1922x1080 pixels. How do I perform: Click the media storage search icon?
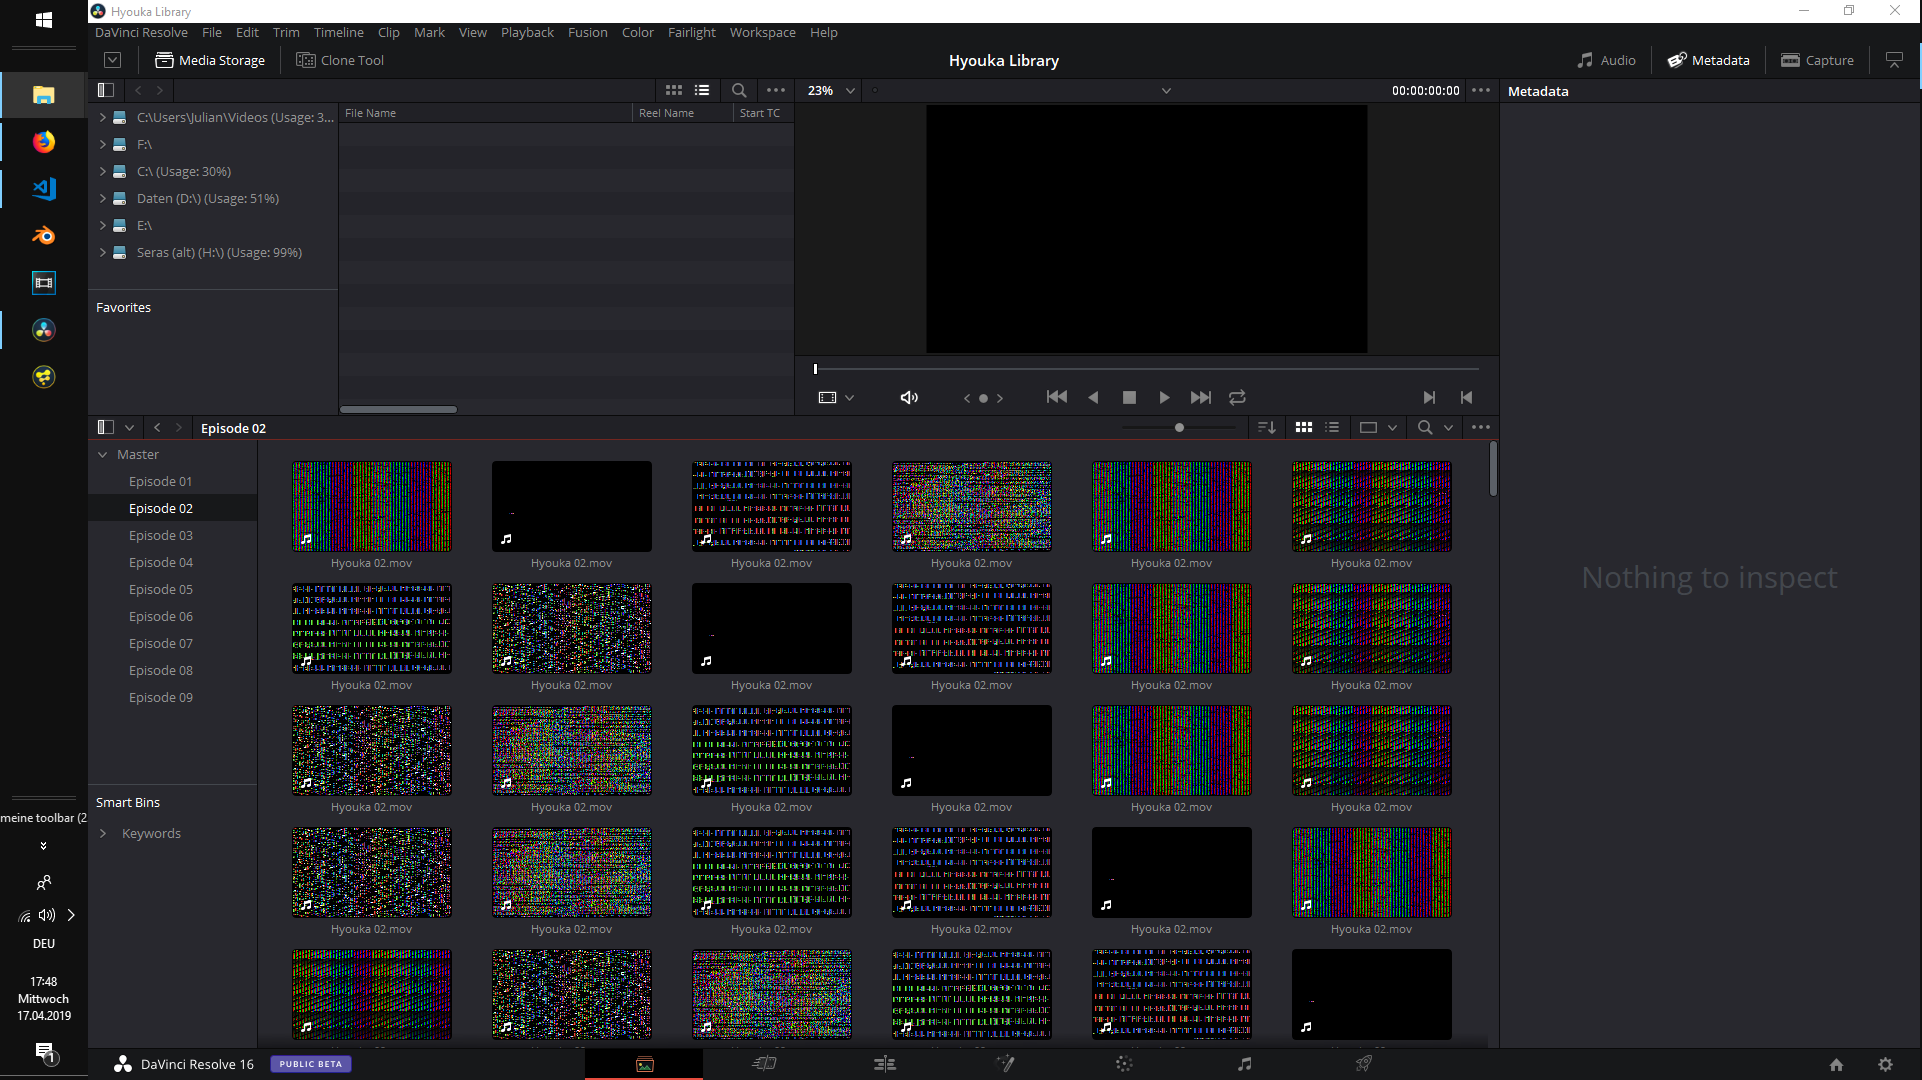739,90
